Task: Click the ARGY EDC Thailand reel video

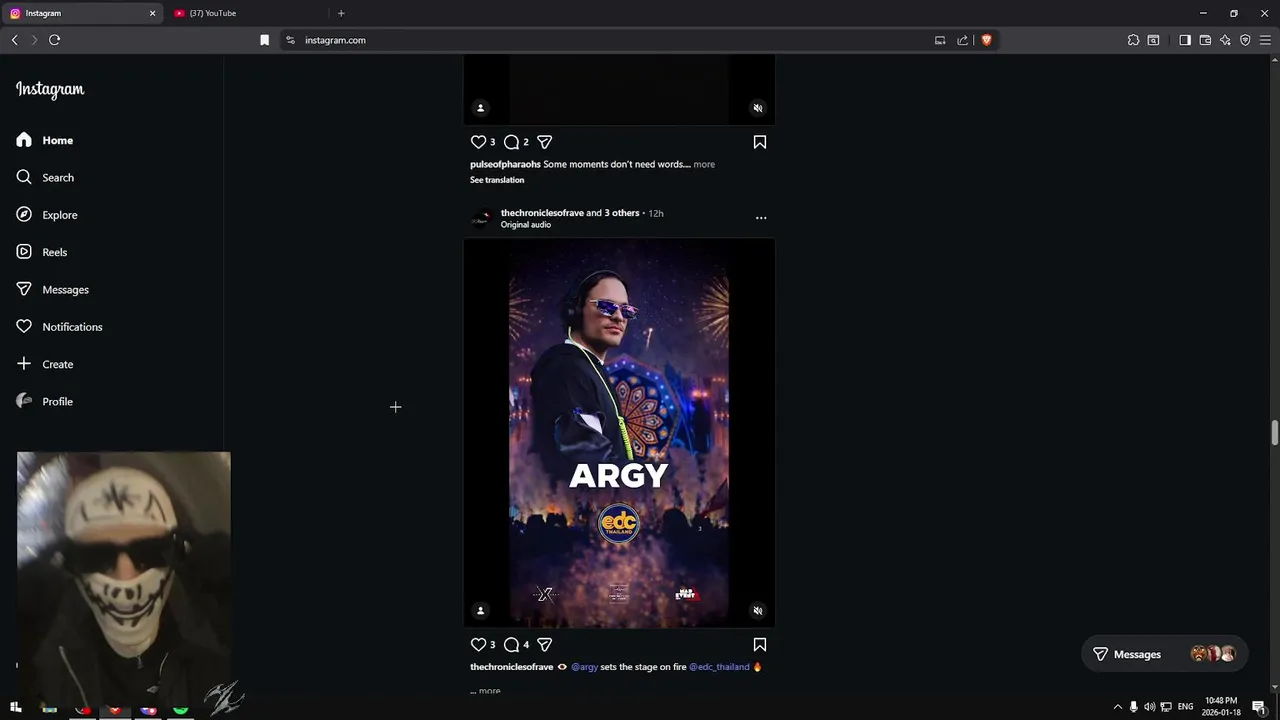Action: [x=619, y=433]
